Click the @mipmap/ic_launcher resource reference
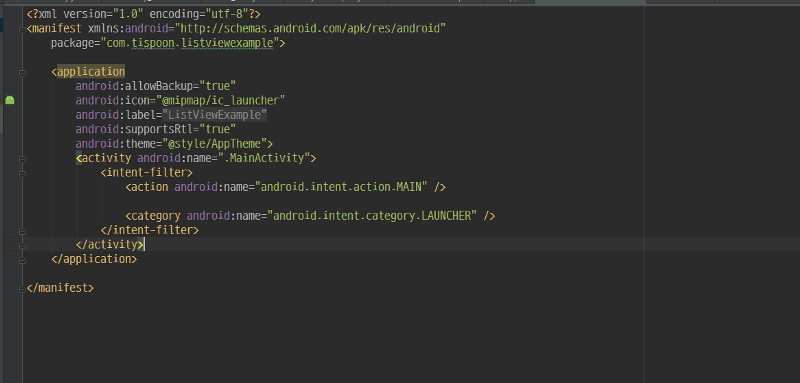Viewport: 800px width, 383px height. tap(223, 100)
